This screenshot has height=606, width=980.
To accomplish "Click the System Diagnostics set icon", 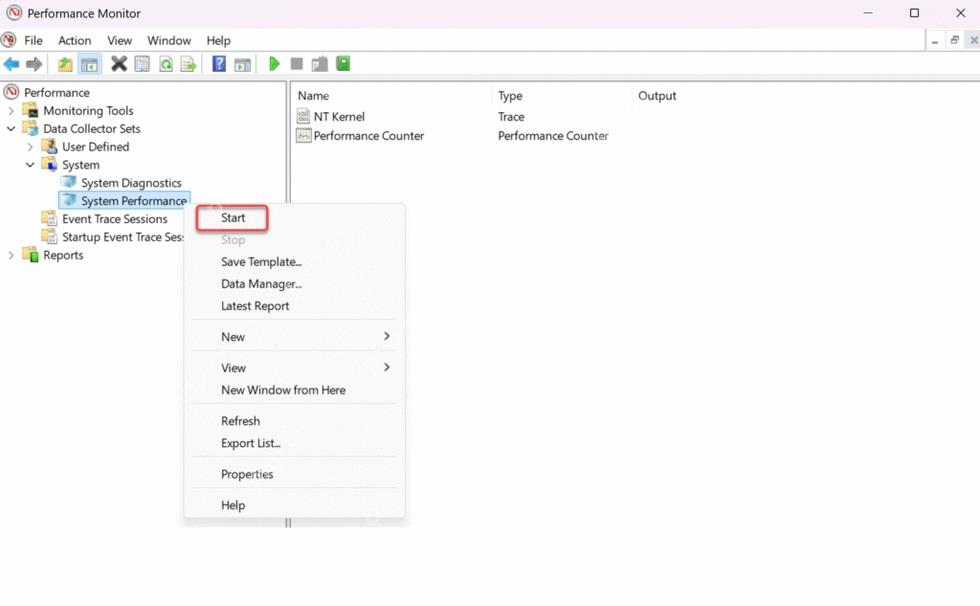I will pyautogui.click(x=68, y=182).
